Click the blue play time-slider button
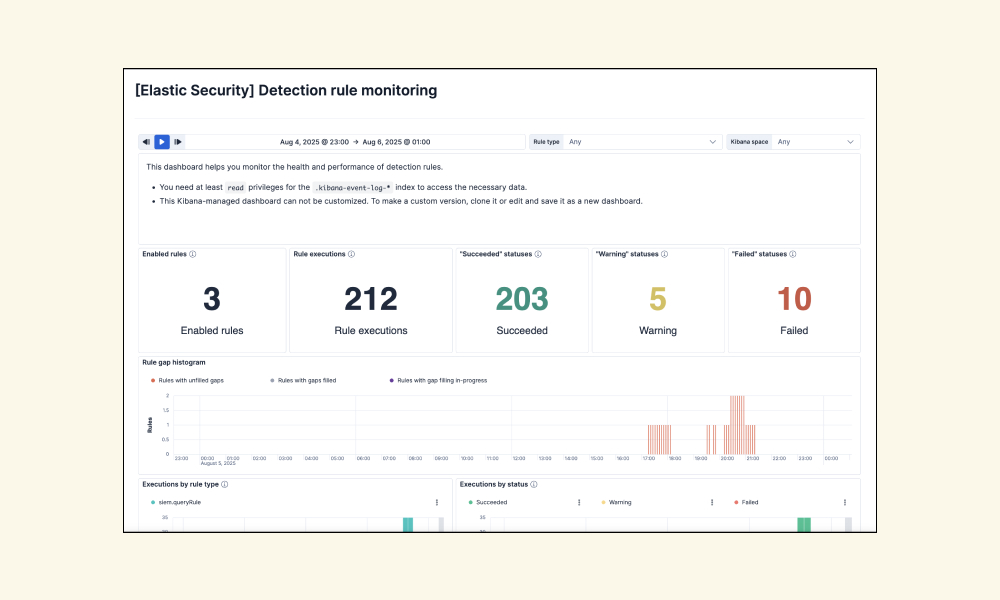The image size is (1000, 600). (162, 142)
